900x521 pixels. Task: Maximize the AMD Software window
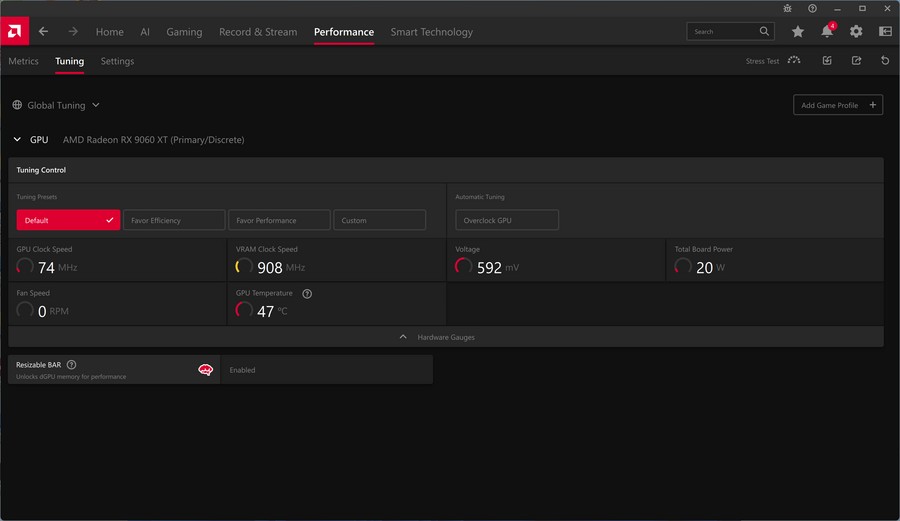[x=862, y=9]
